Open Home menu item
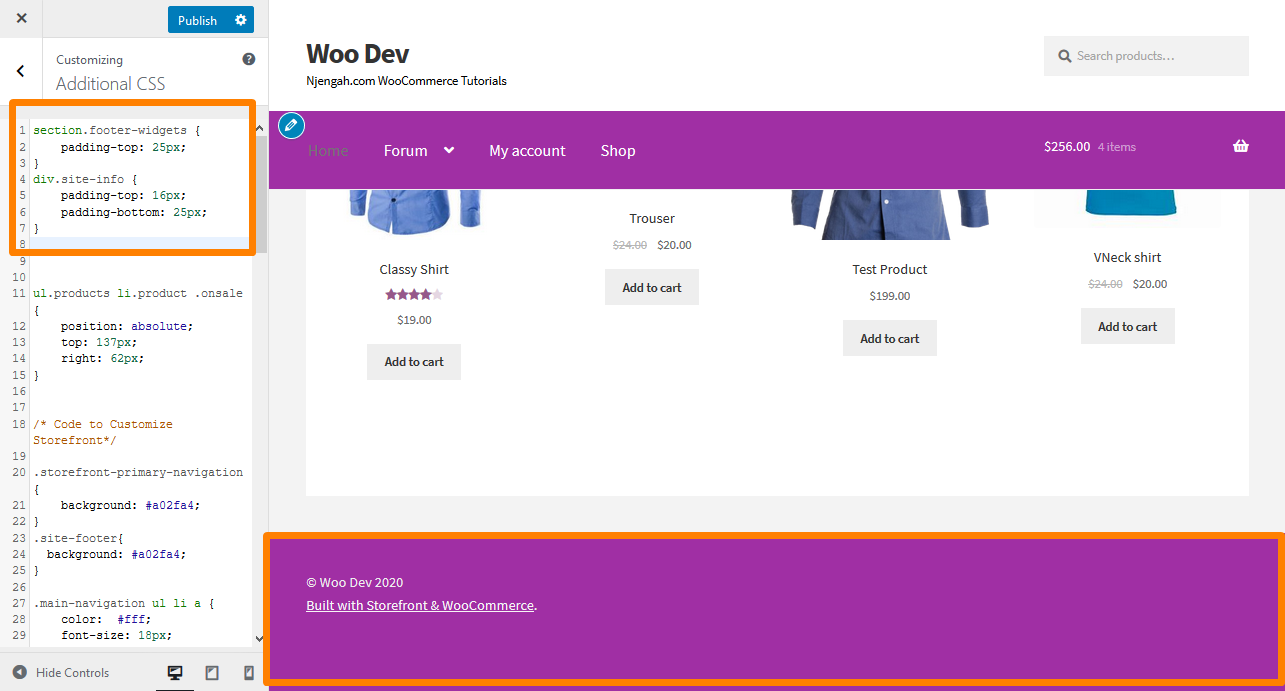The width and height of the screenshot is (1285, 691). click(328, 151)
